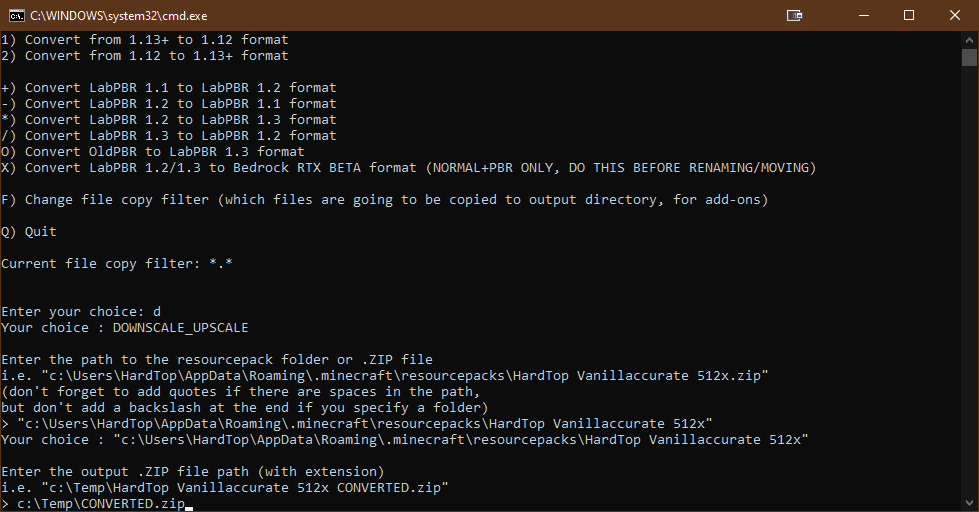Image resolution: width=979 pixels, height=512 pixels.
Task: Click the scrollbar down arrow
Action: coord(969,503)
